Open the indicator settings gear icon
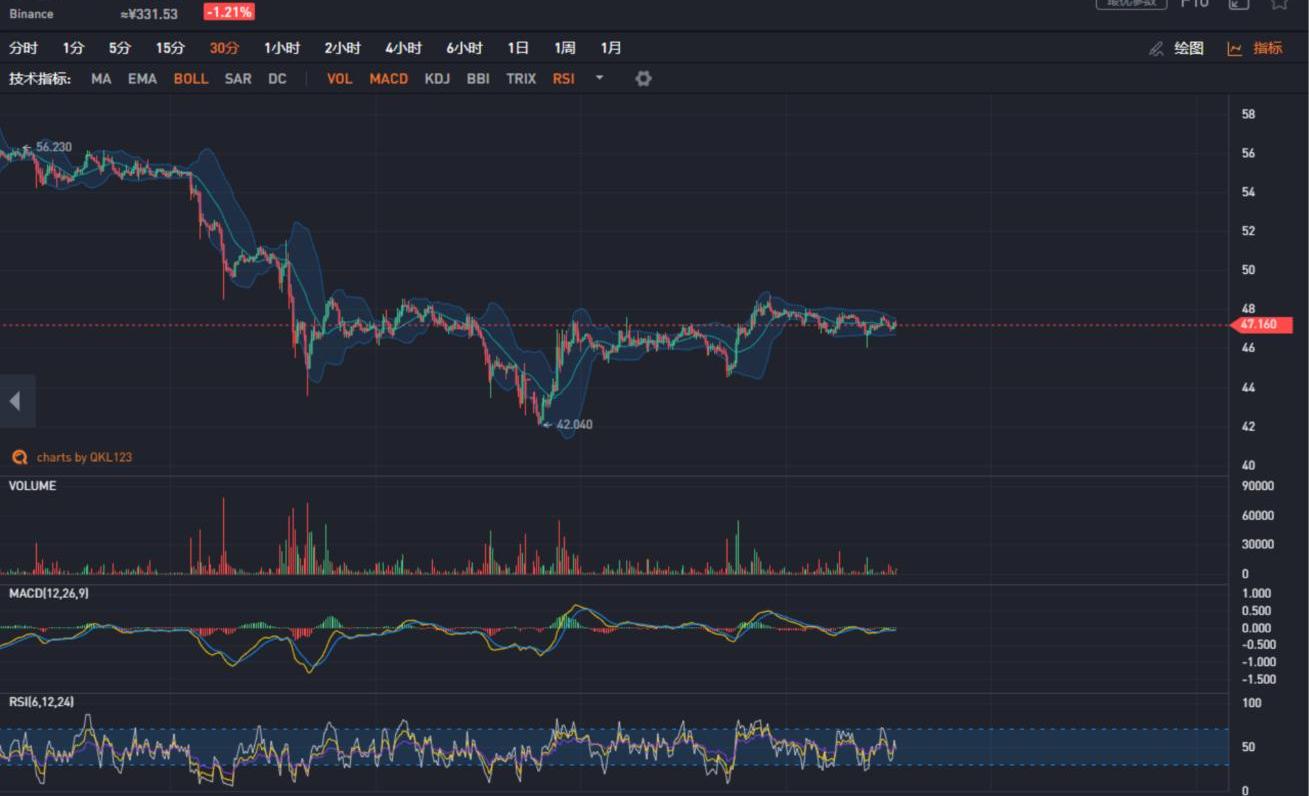Screen dimensions: 1309x796 point(643,78)
